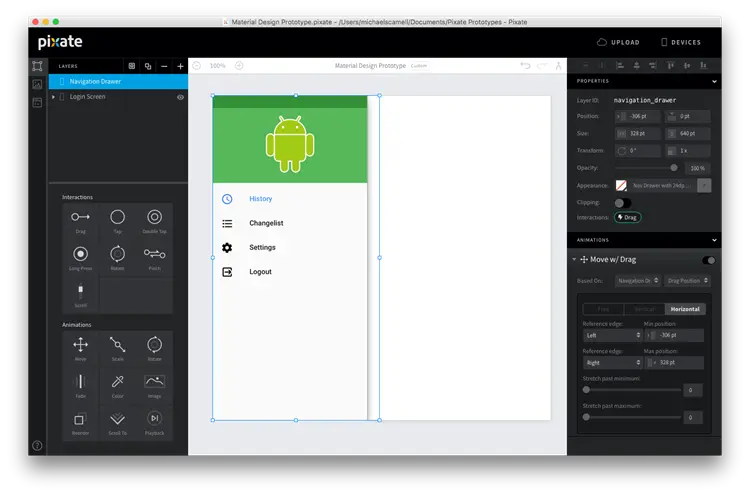Collapse the Animations section chevron
This screenshot has height=497, width=750.
[714, 240]
